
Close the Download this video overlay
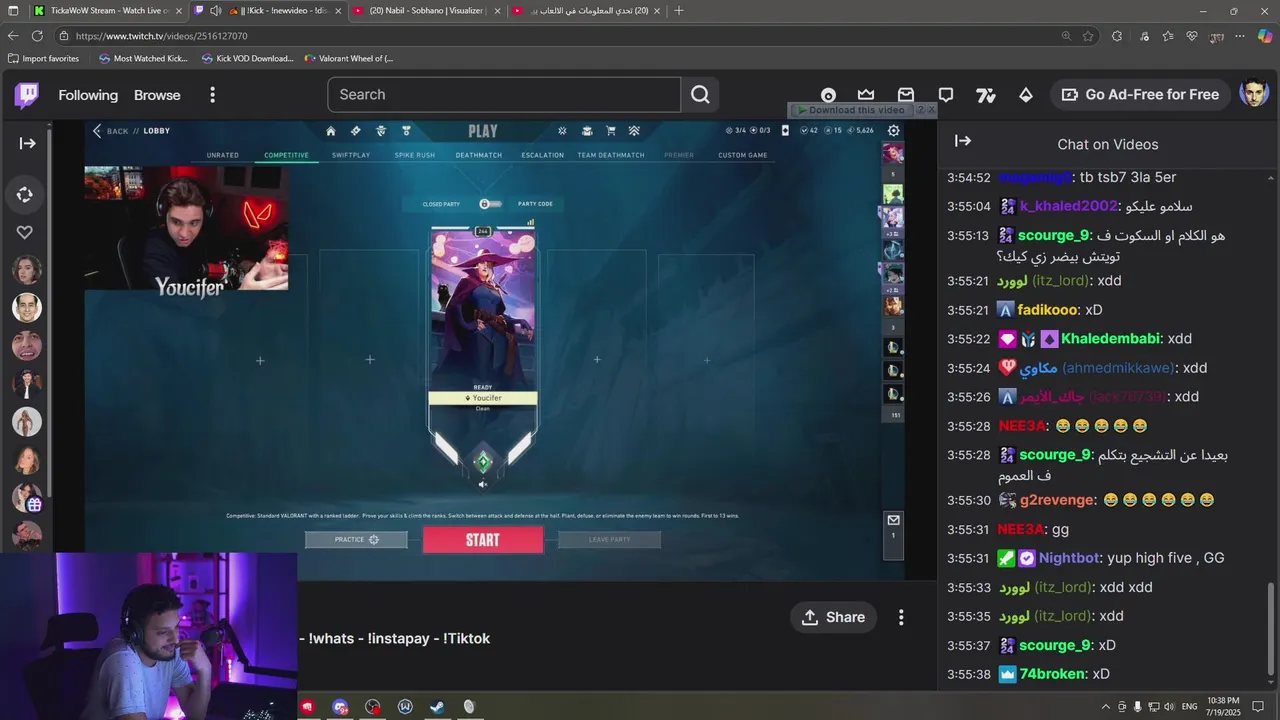[x=932, y=110]
